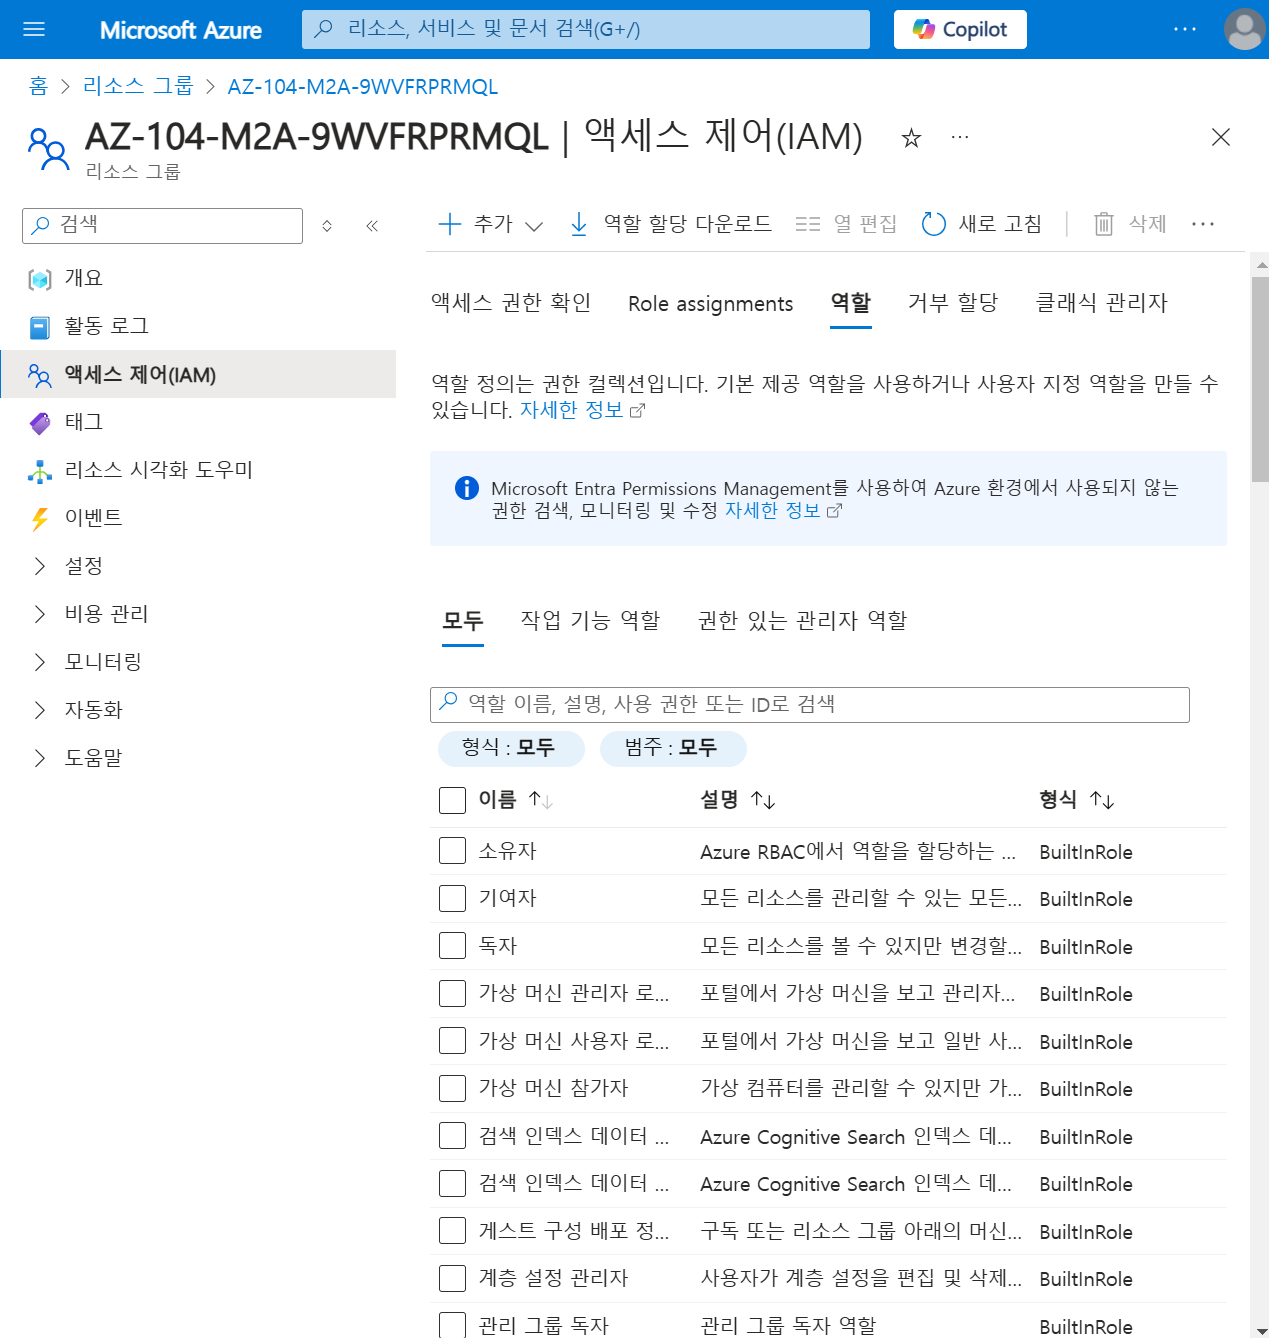Check the 계층 설정 관리자 checkbox
Viewport: 1269px width, 1338px height.
[x=453, y=1278]
